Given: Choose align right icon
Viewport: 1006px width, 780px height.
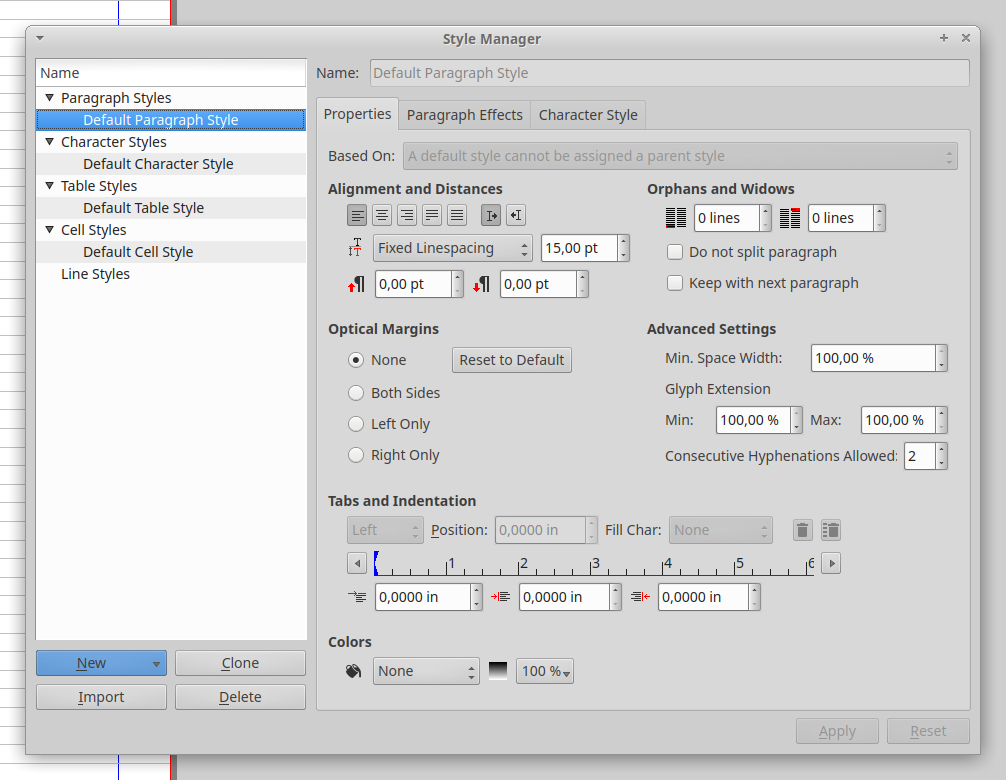Looking at the screenshot, I should [407, 215].
